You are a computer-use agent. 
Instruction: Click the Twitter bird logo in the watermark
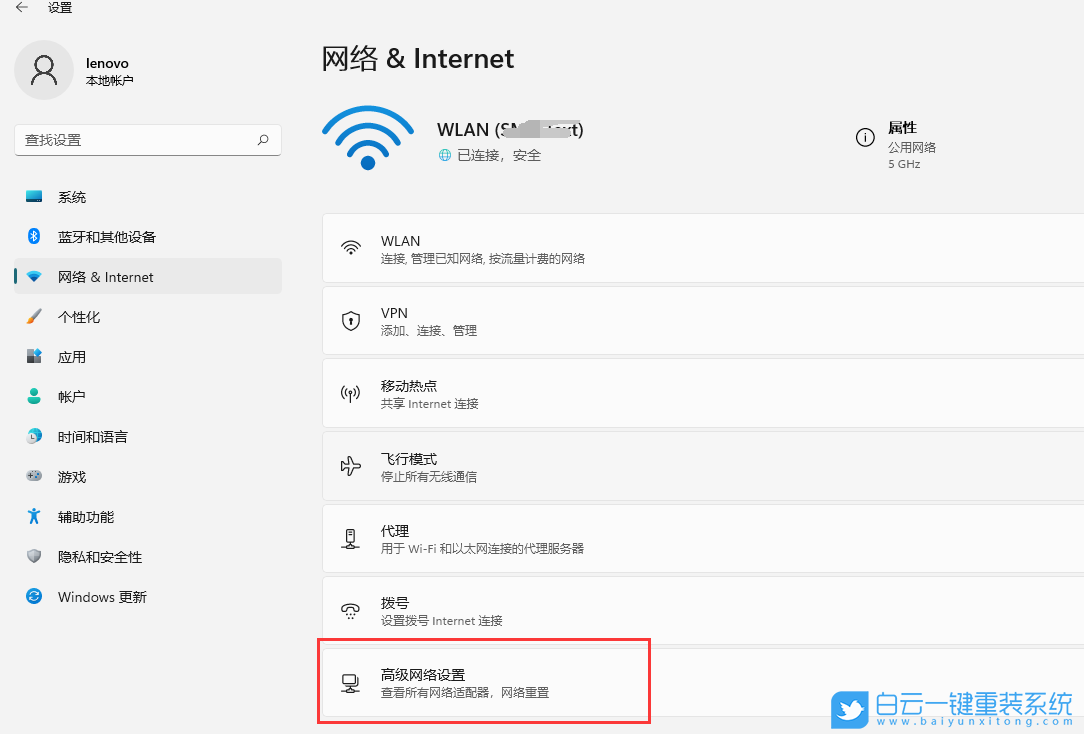click(x=850, y=710)
